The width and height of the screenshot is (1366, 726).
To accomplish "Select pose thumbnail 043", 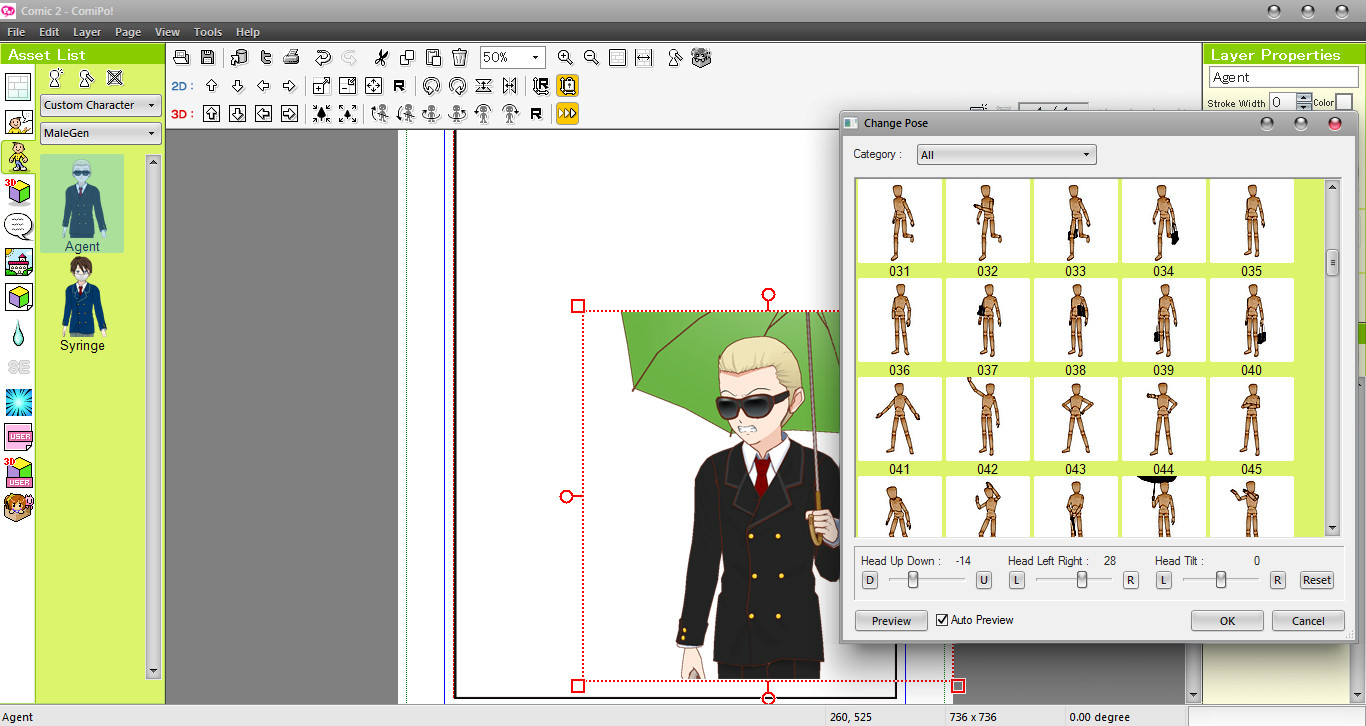I will (x=1075, y=418).
